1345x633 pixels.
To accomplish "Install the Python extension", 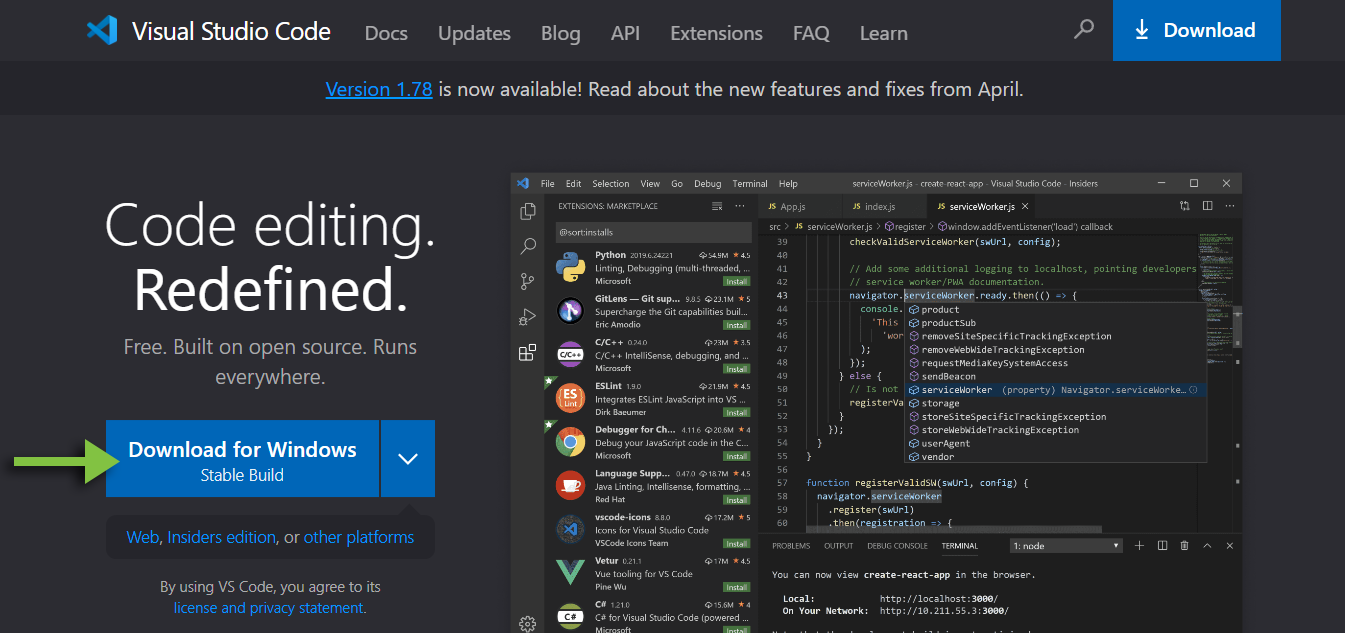I will pos(737,282).
